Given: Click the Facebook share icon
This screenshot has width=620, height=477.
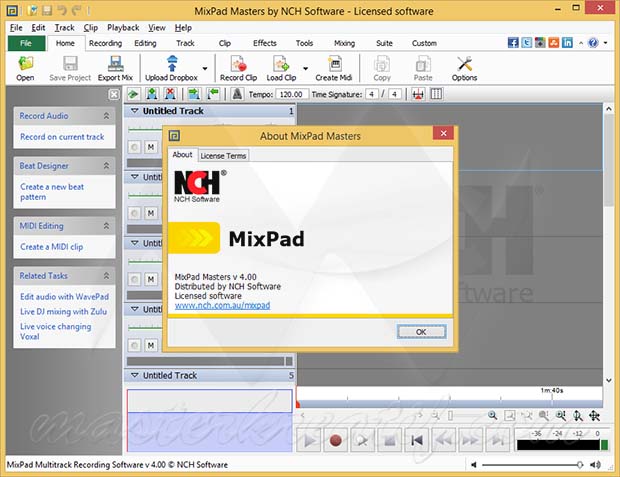Looking at the screenshot, I should coord(513,43).
